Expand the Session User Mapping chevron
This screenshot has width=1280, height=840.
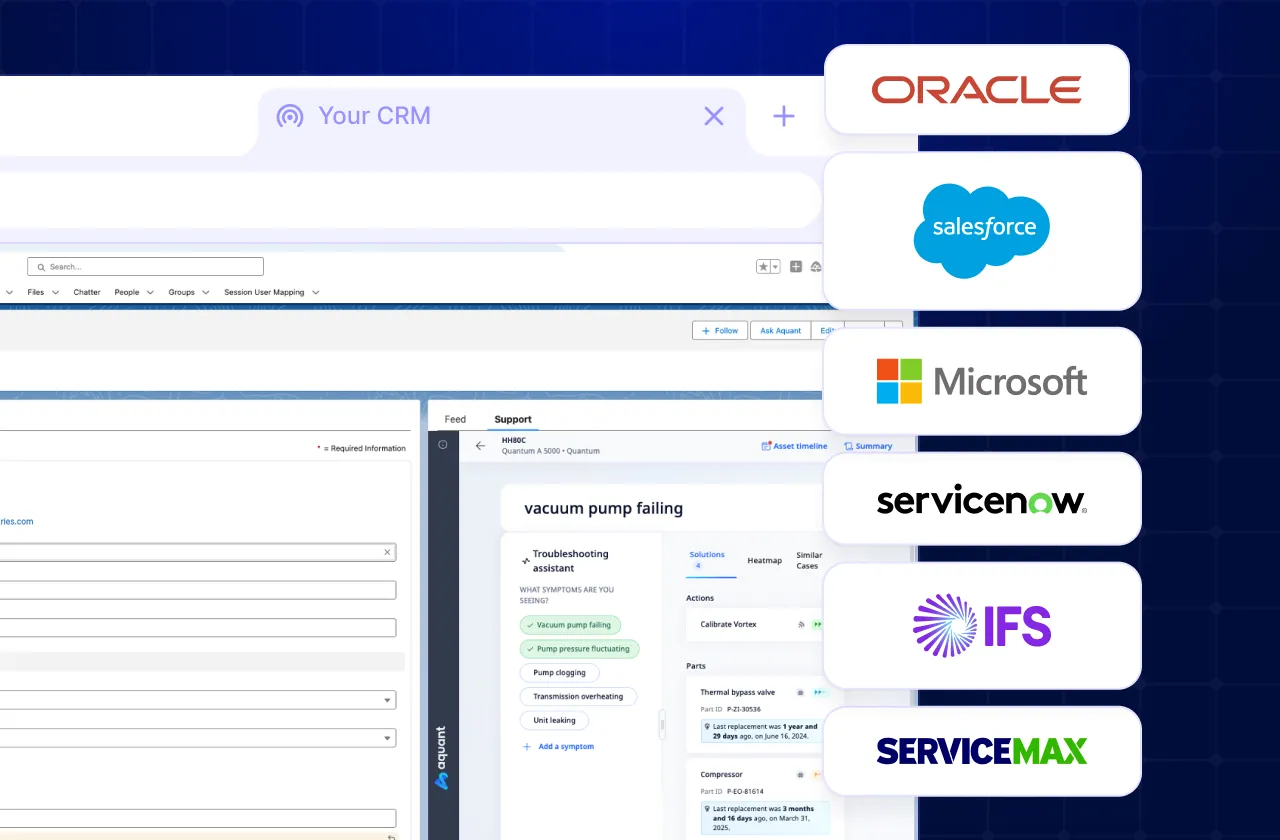click(315, 293)
